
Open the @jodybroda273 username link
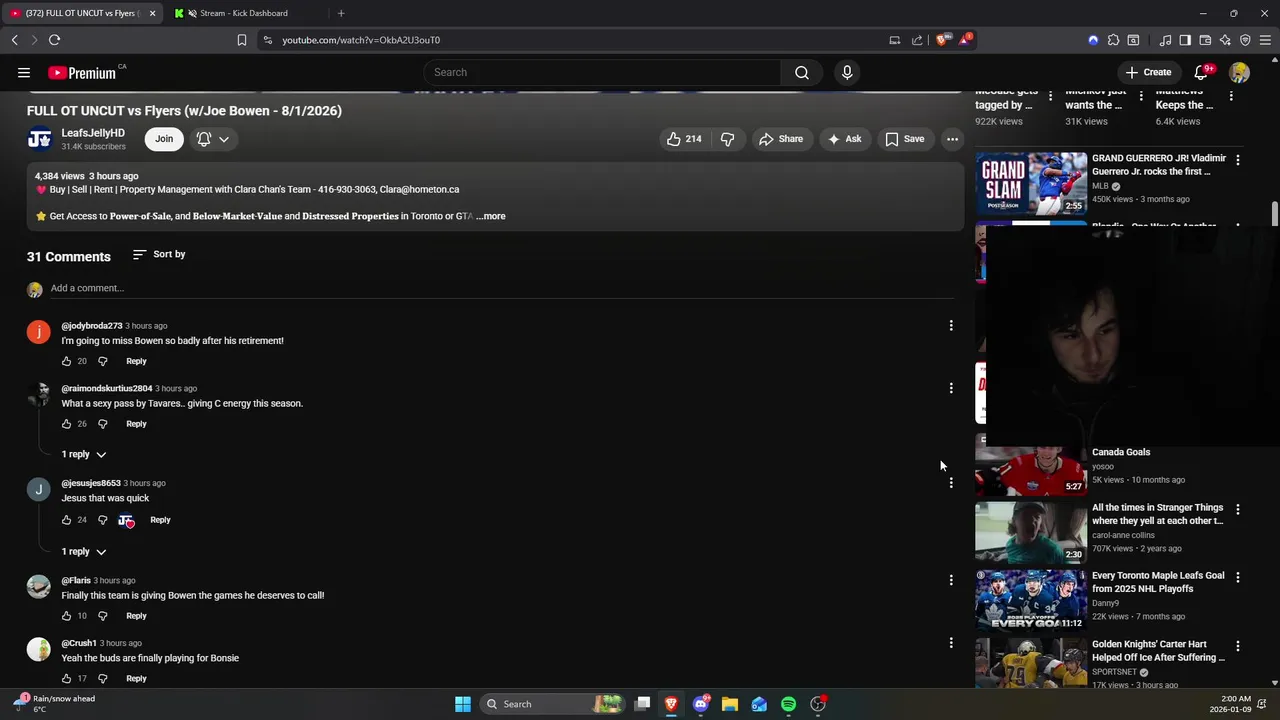pos(92,326)
